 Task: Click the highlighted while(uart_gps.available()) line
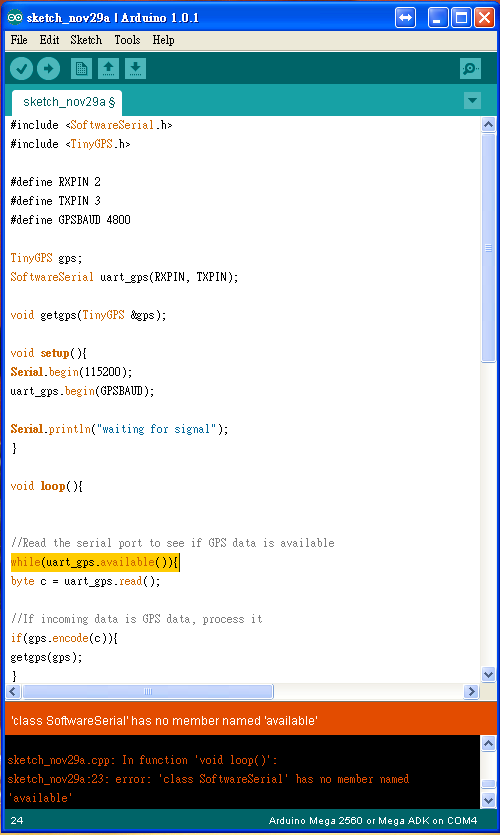(95, 562)
